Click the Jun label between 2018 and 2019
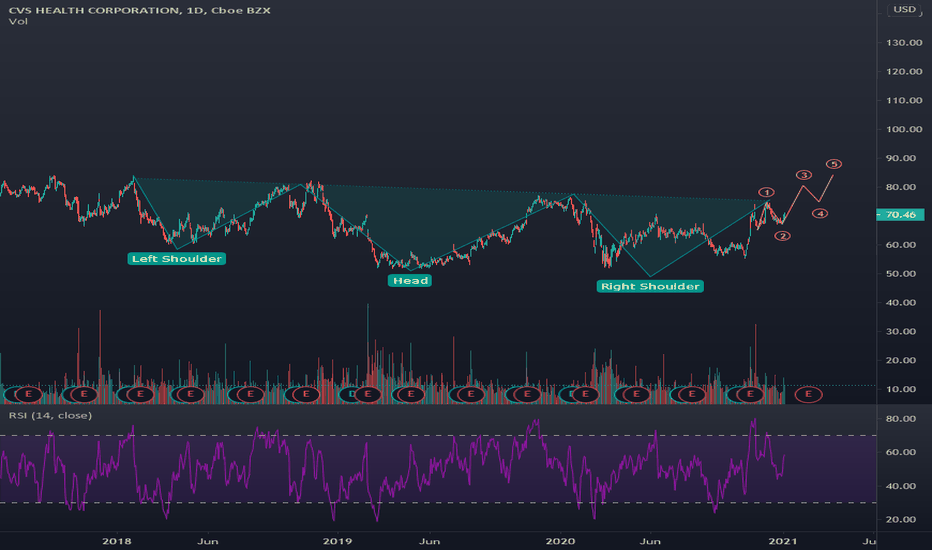932x550 pixels. point(207,541)
